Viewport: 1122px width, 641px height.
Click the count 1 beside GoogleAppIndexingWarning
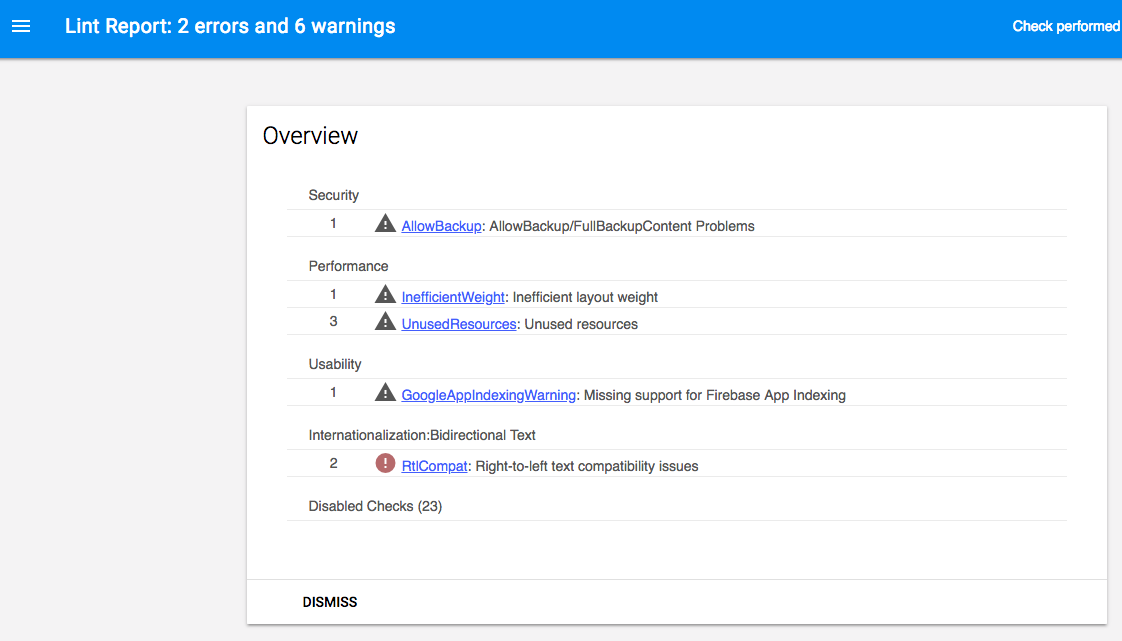[x=333, y=392]
